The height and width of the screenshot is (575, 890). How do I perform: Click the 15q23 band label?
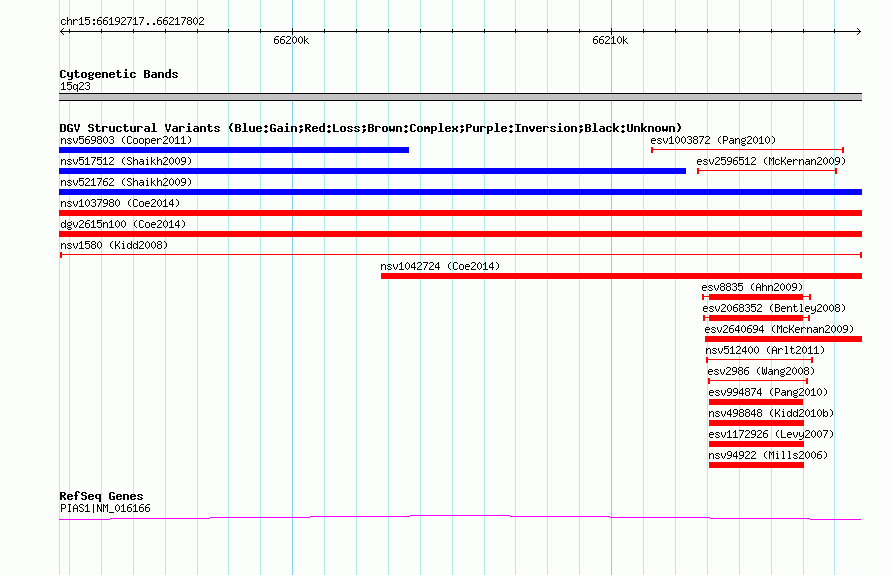(75, 86)
